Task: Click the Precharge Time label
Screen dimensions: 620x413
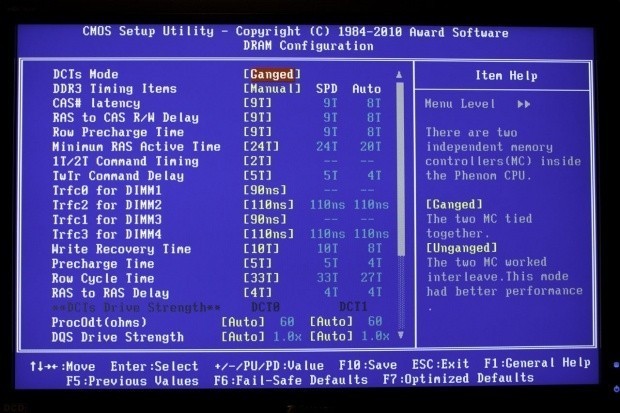Action: [103, 264]
